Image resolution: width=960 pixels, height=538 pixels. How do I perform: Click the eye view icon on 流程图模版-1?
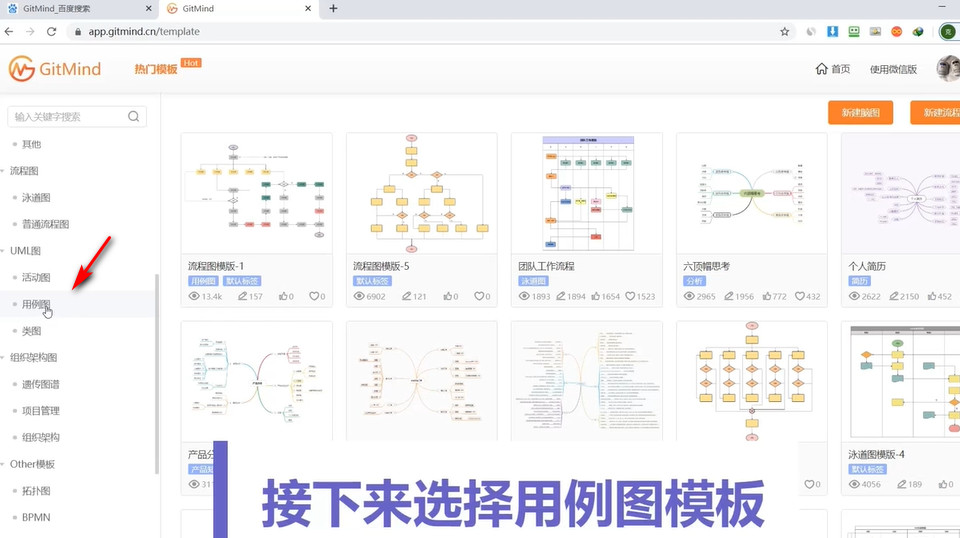point(194,296)
